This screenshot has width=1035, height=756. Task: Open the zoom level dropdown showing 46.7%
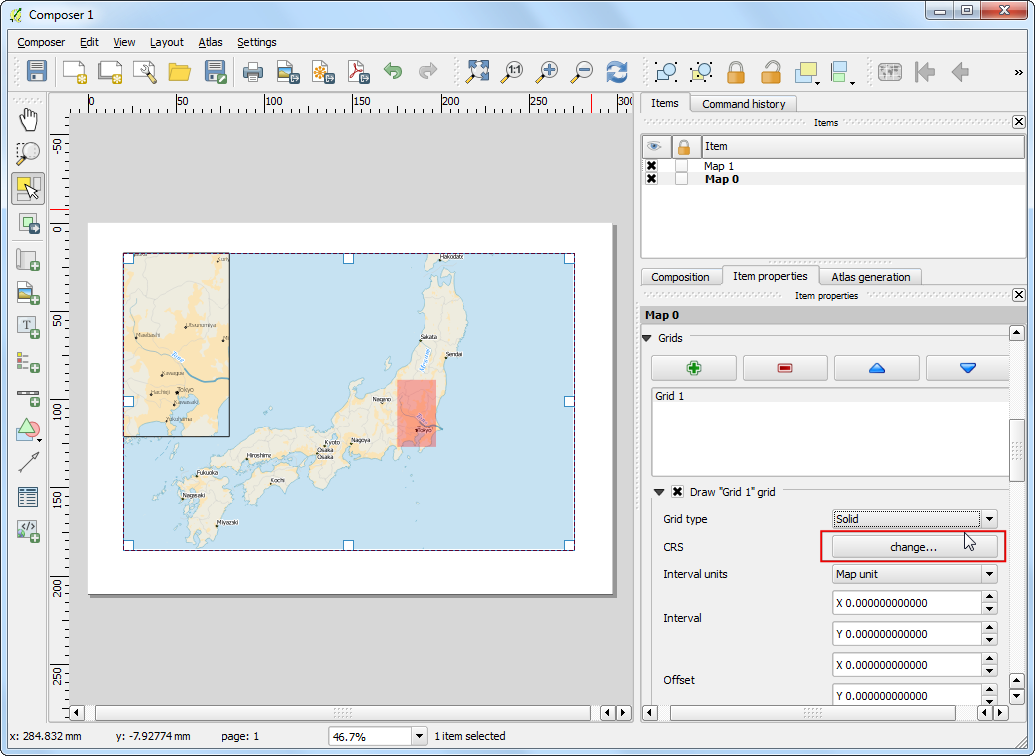[x=419, y=736]
